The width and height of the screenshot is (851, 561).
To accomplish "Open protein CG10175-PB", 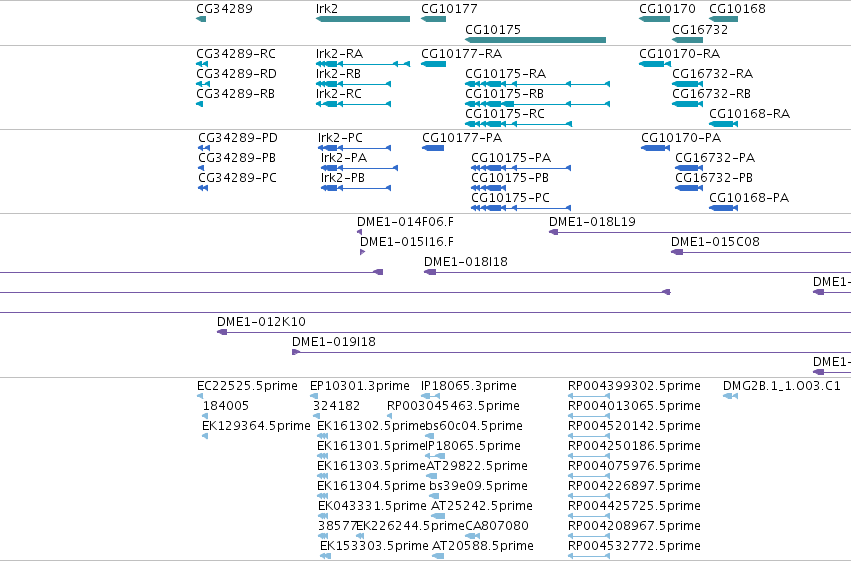I will tap(510, 178).
